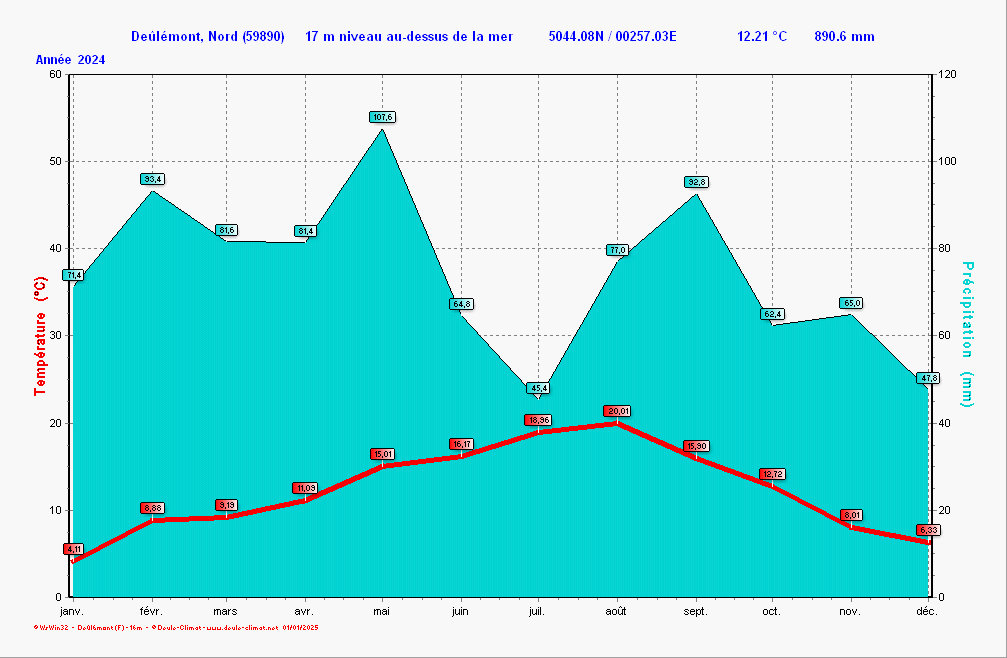Select the red 'Température (°C)' axis title

(x=41, y=337)
